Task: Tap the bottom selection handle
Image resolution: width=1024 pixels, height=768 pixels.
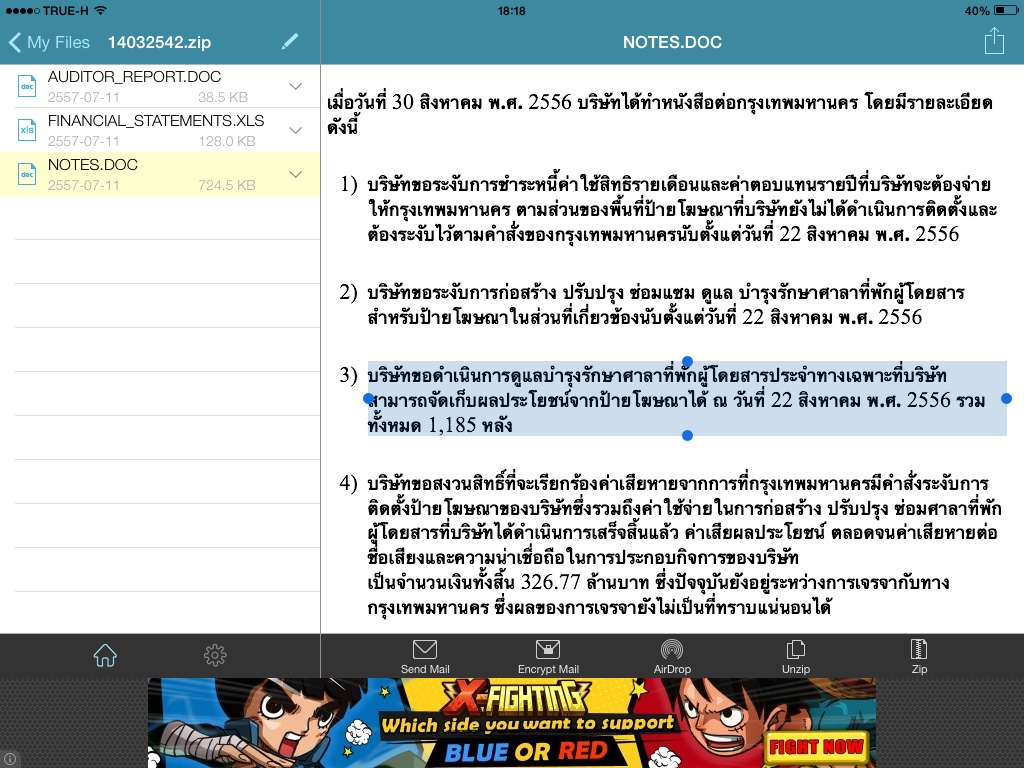Action: pos(687,436)
